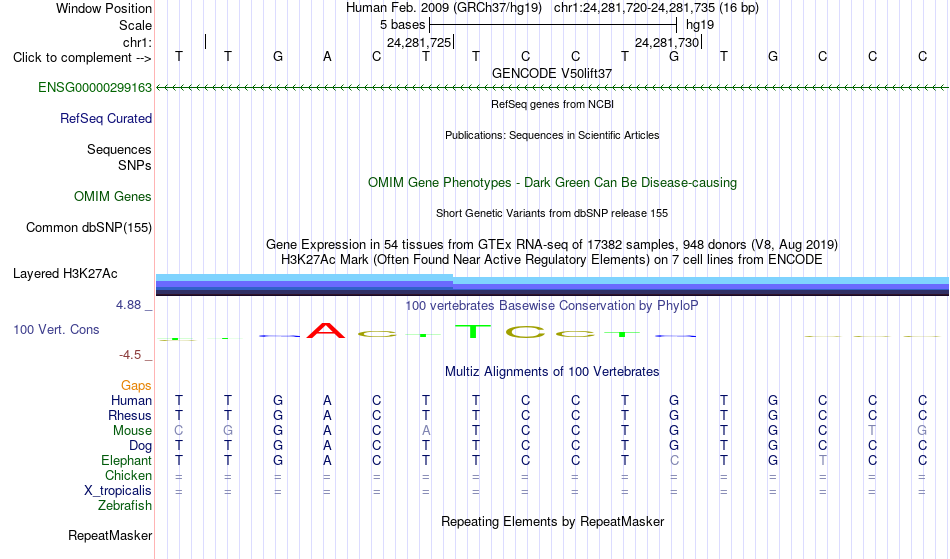Select the X_tropicalis alignment row label
Image resolution: width=950 pixels, height=559 pixels.
(x=118, y=491)
